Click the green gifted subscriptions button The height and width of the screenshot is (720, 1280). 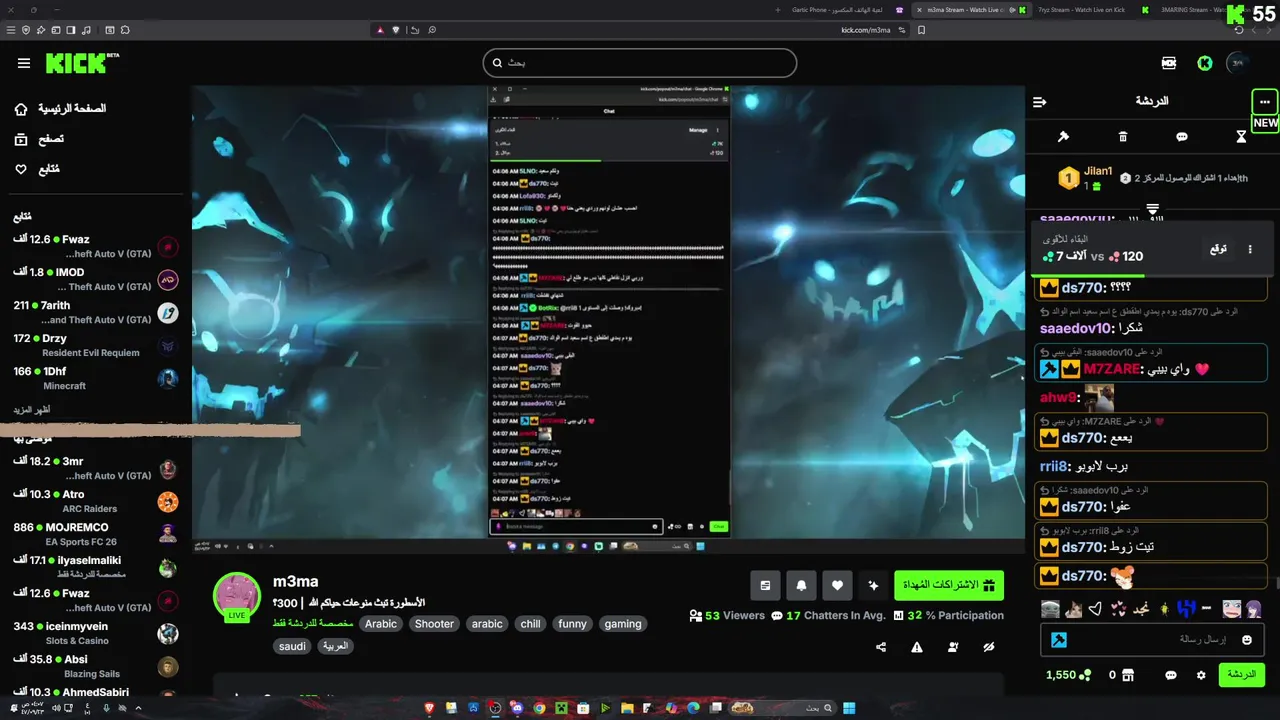pyautogui.click(x=949, y=585)
